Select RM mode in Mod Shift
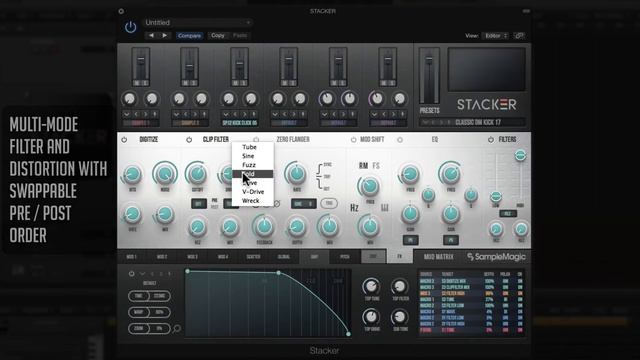The image size is (640, 360). pos(363,166)
